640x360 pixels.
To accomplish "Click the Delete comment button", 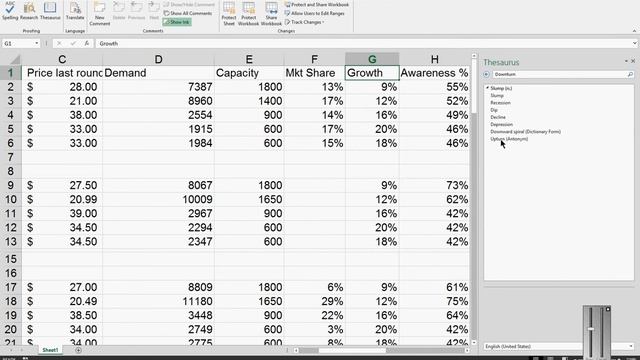I will click(x=119, y=11).
